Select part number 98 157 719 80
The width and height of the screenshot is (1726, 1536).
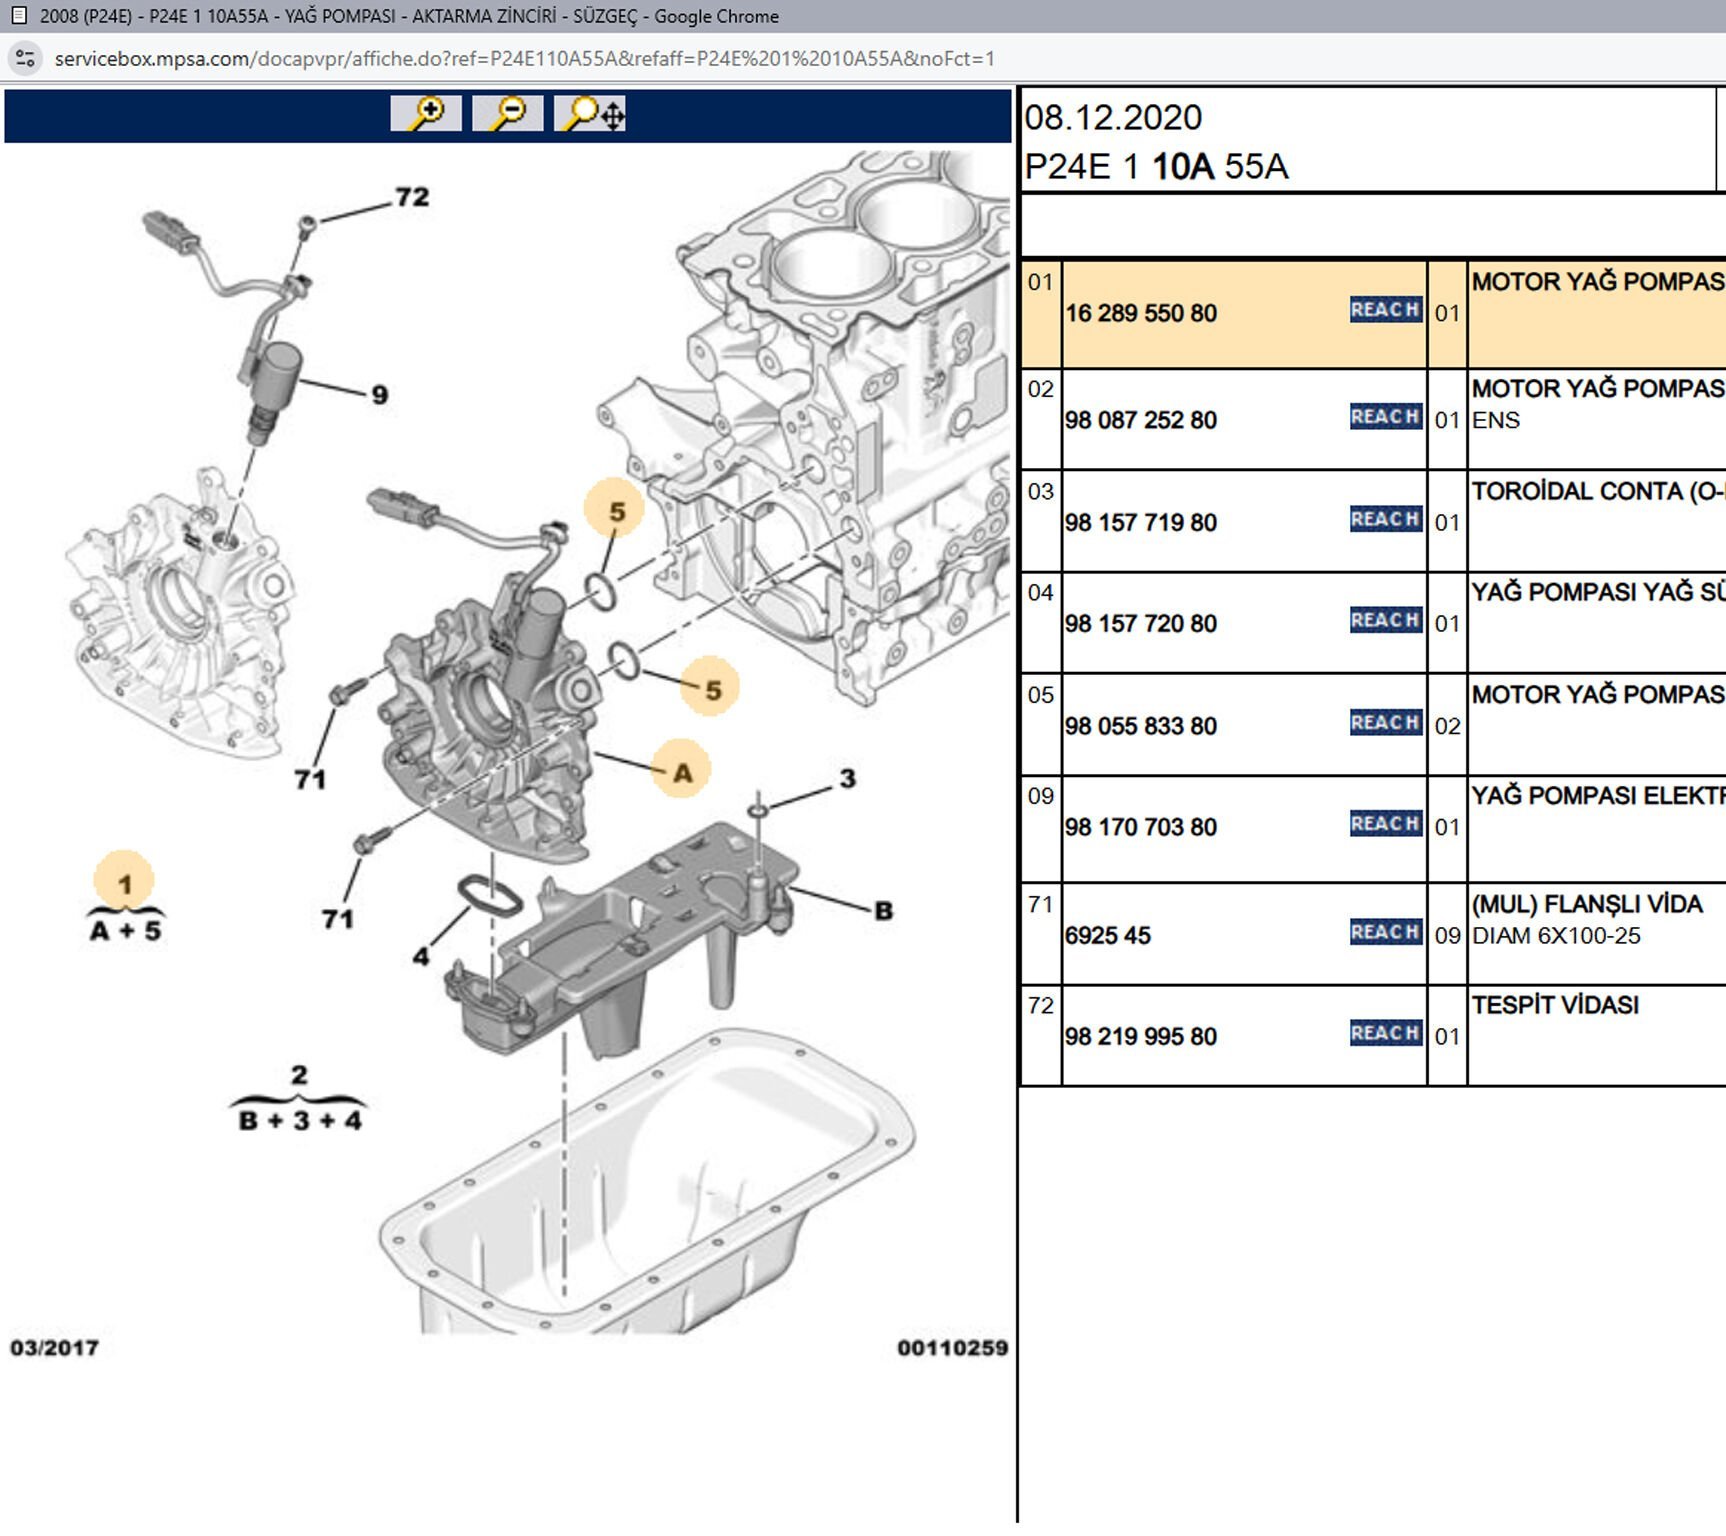[x=1141, y=523]
